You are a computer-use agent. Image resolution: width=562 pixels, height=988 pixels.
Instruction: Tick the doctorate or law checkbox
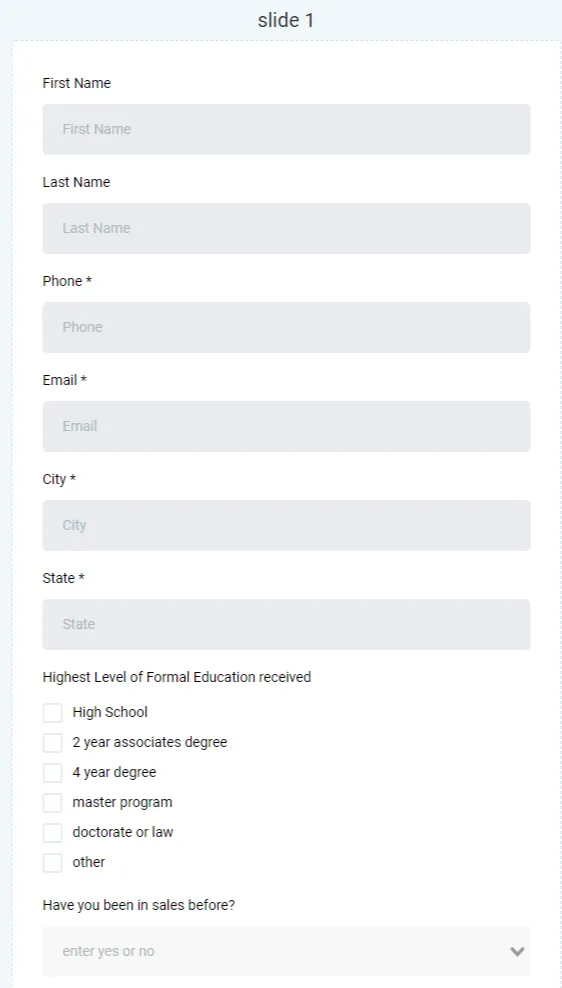point(52,832)
